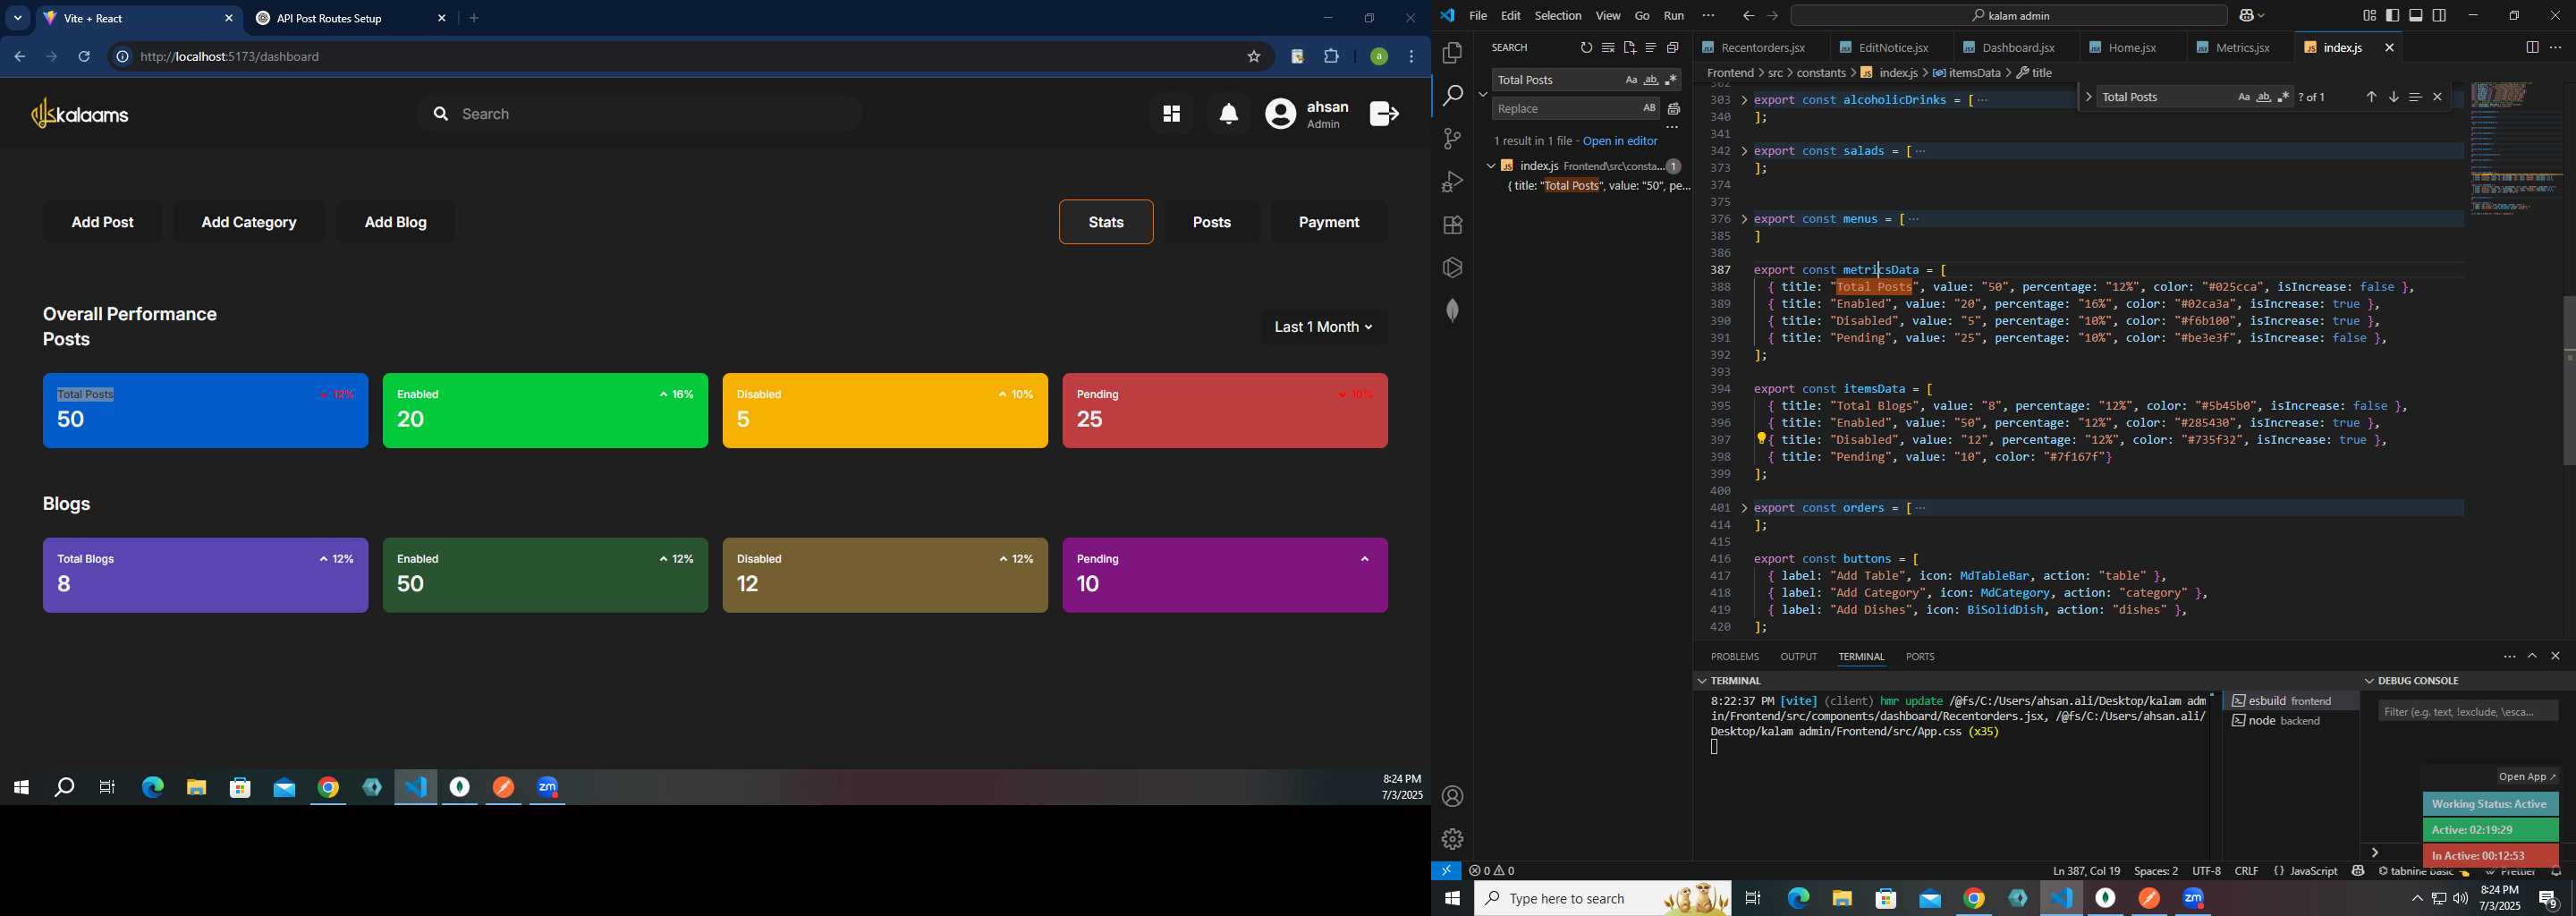Image resolution: width=2576 pixels, height=916 pixels.
Task: Toggle Match Case in the editor find widget
Action: (x=2243, y=97)
